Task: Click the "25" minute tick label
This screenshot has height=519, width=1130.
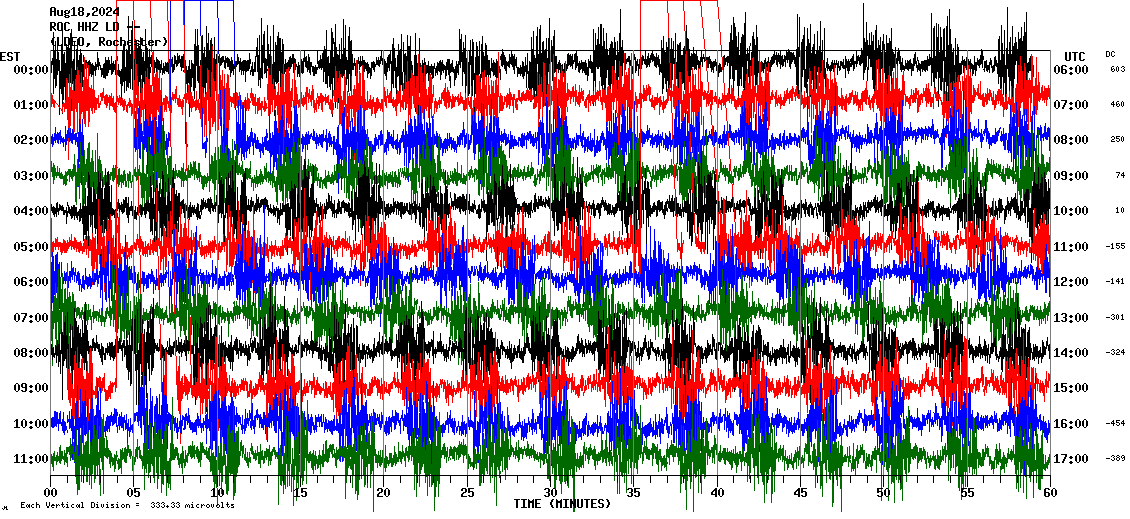Action: (467, 493)
